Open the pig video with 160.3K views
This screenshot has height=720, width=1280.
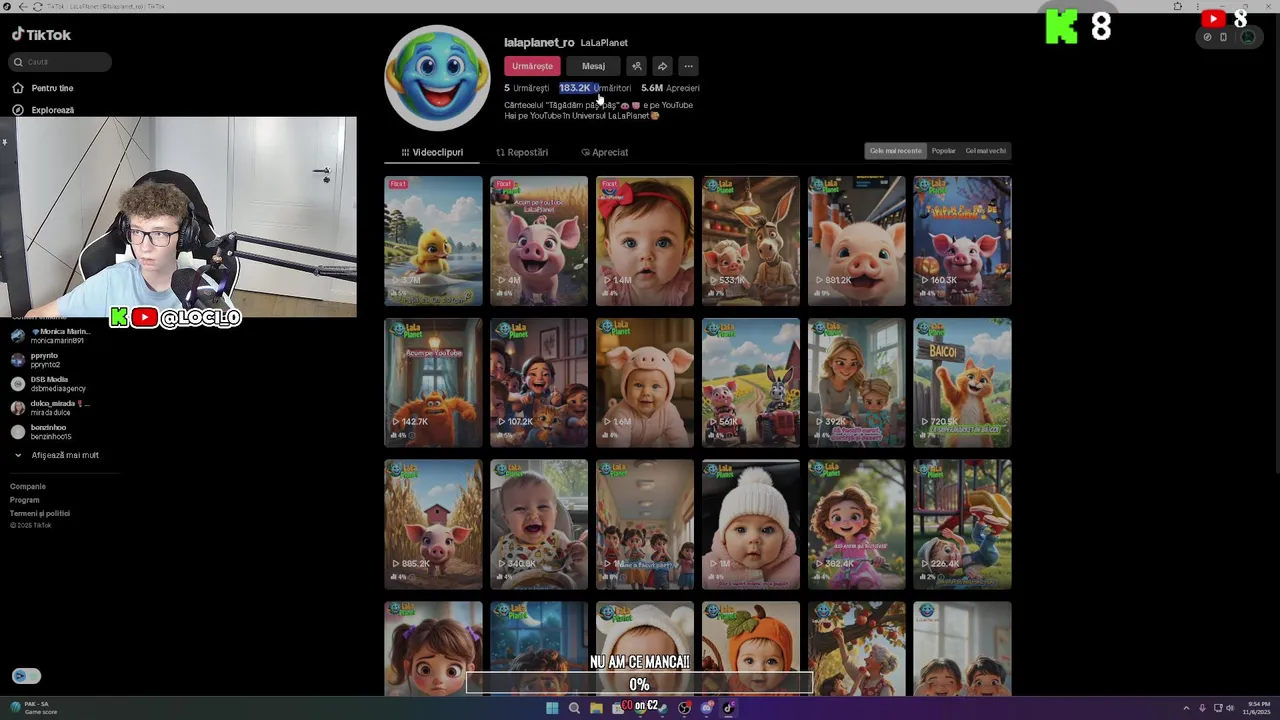pos(962,241)
